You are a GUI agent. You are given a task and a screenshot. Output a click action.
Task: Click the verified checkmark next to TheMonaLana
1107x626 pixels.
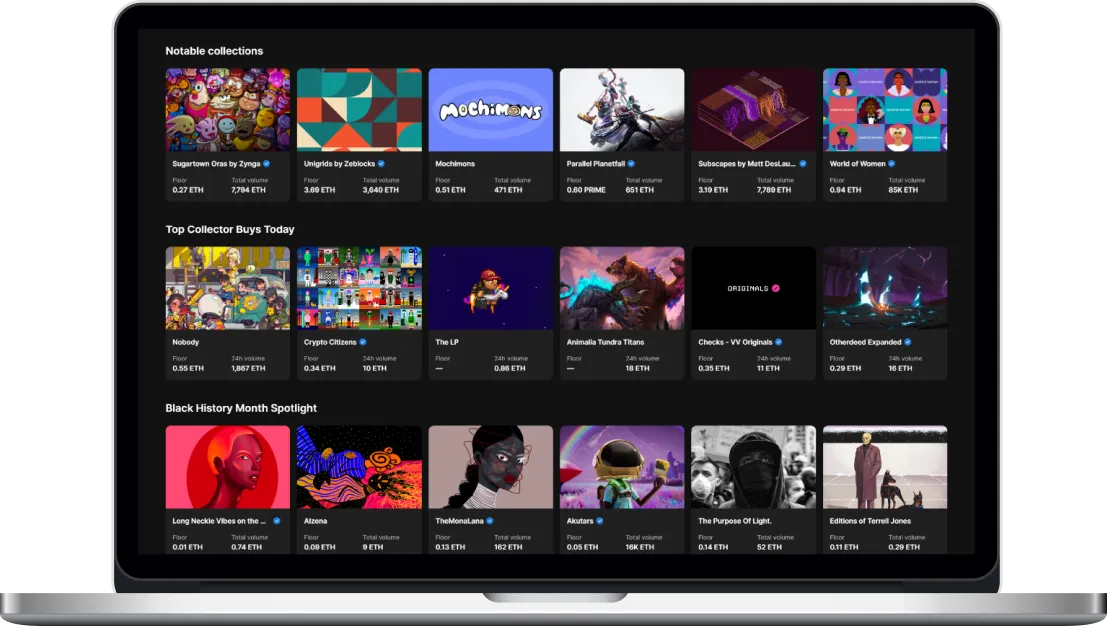pyautogui.click(x=490, y=521)
